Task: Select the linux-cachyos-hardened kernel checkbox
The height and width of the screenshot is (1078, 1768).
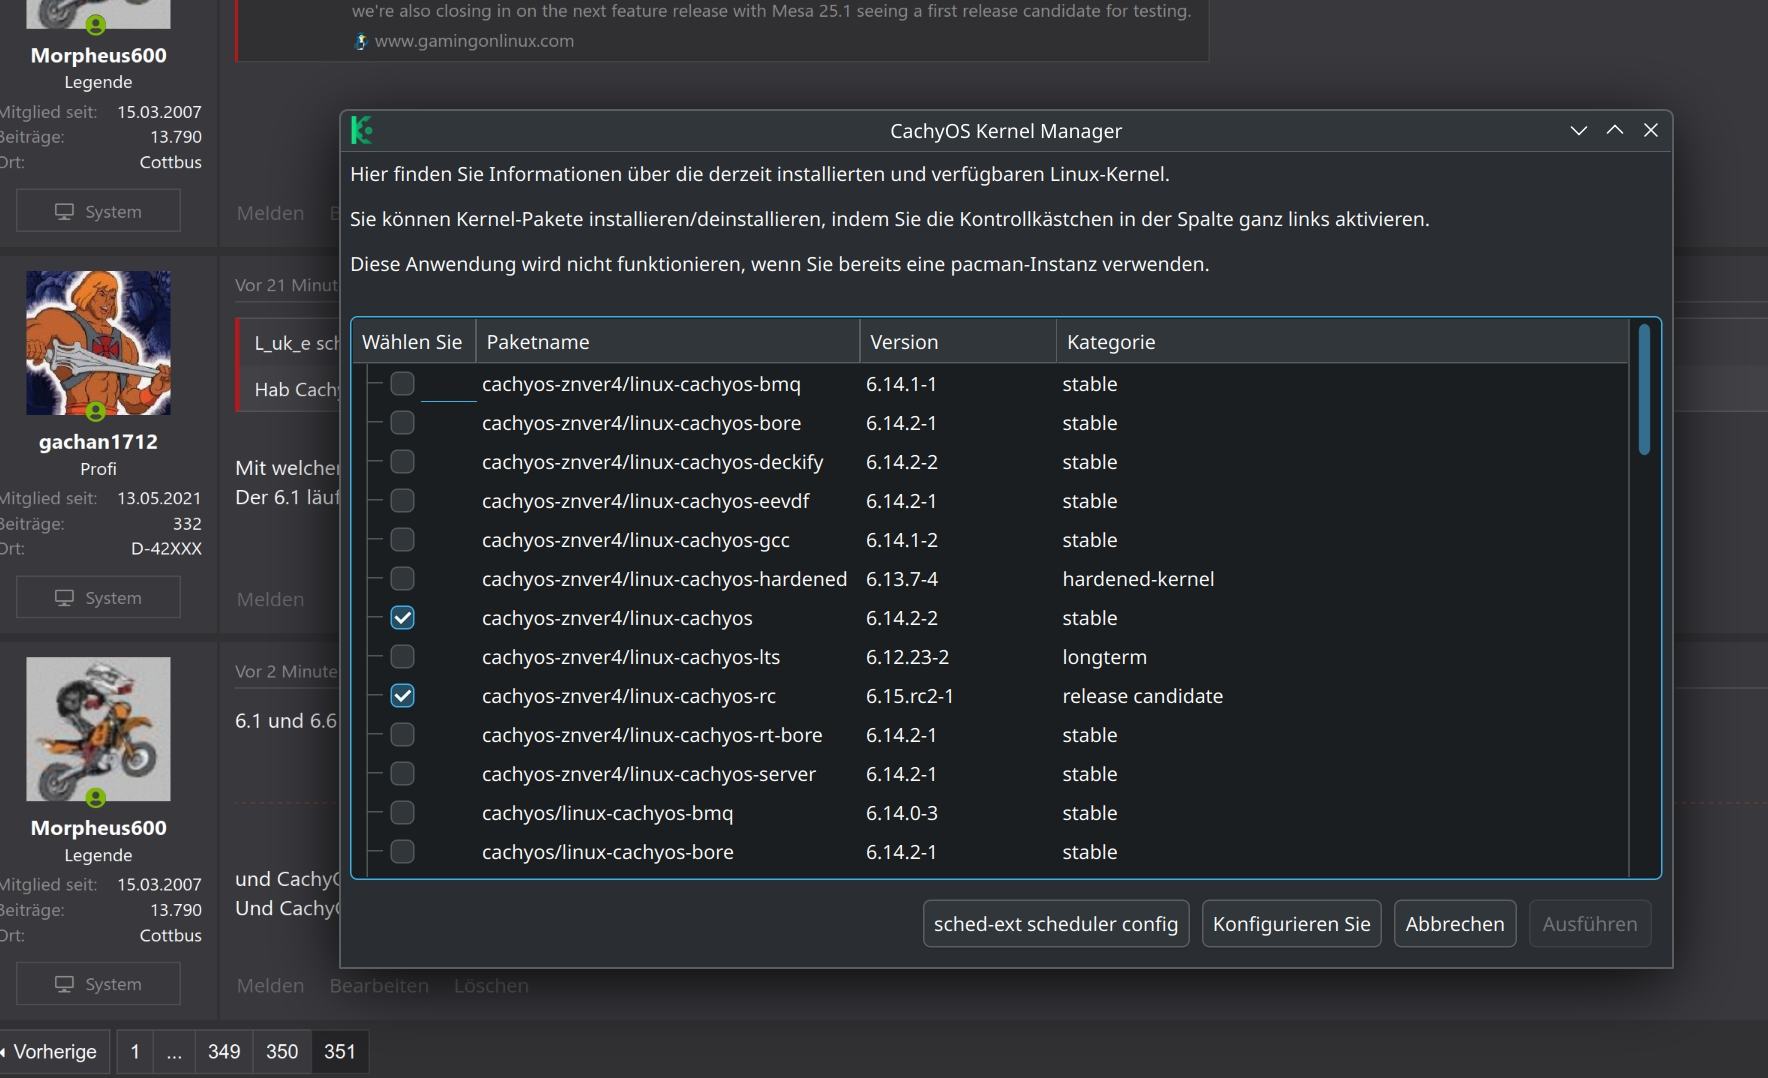Action: point(402,578)
